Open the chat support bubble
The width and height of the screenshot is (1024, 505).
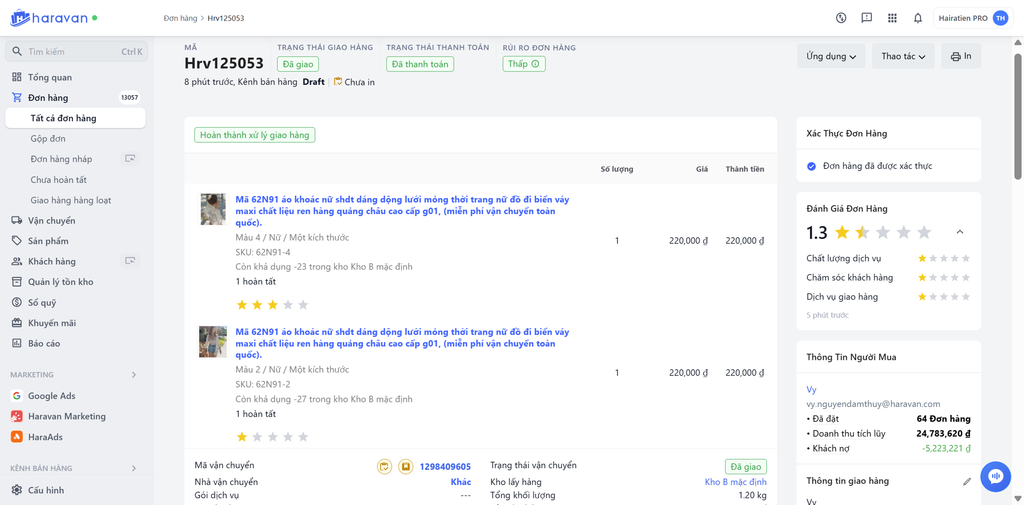click(995, 477)
